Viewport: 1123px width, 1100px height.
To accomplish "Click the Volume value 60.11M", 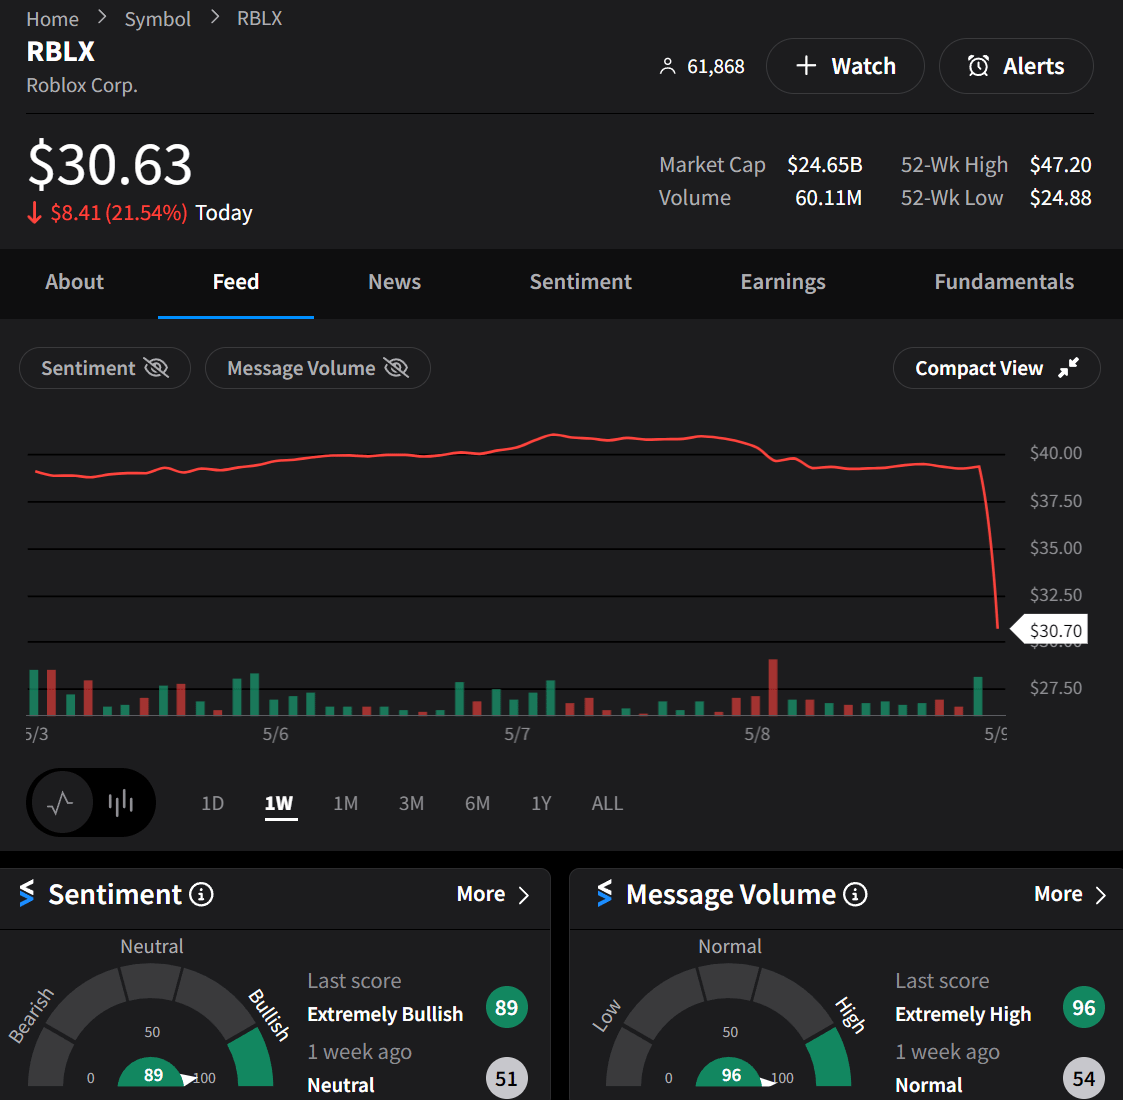I will point(829,198).
